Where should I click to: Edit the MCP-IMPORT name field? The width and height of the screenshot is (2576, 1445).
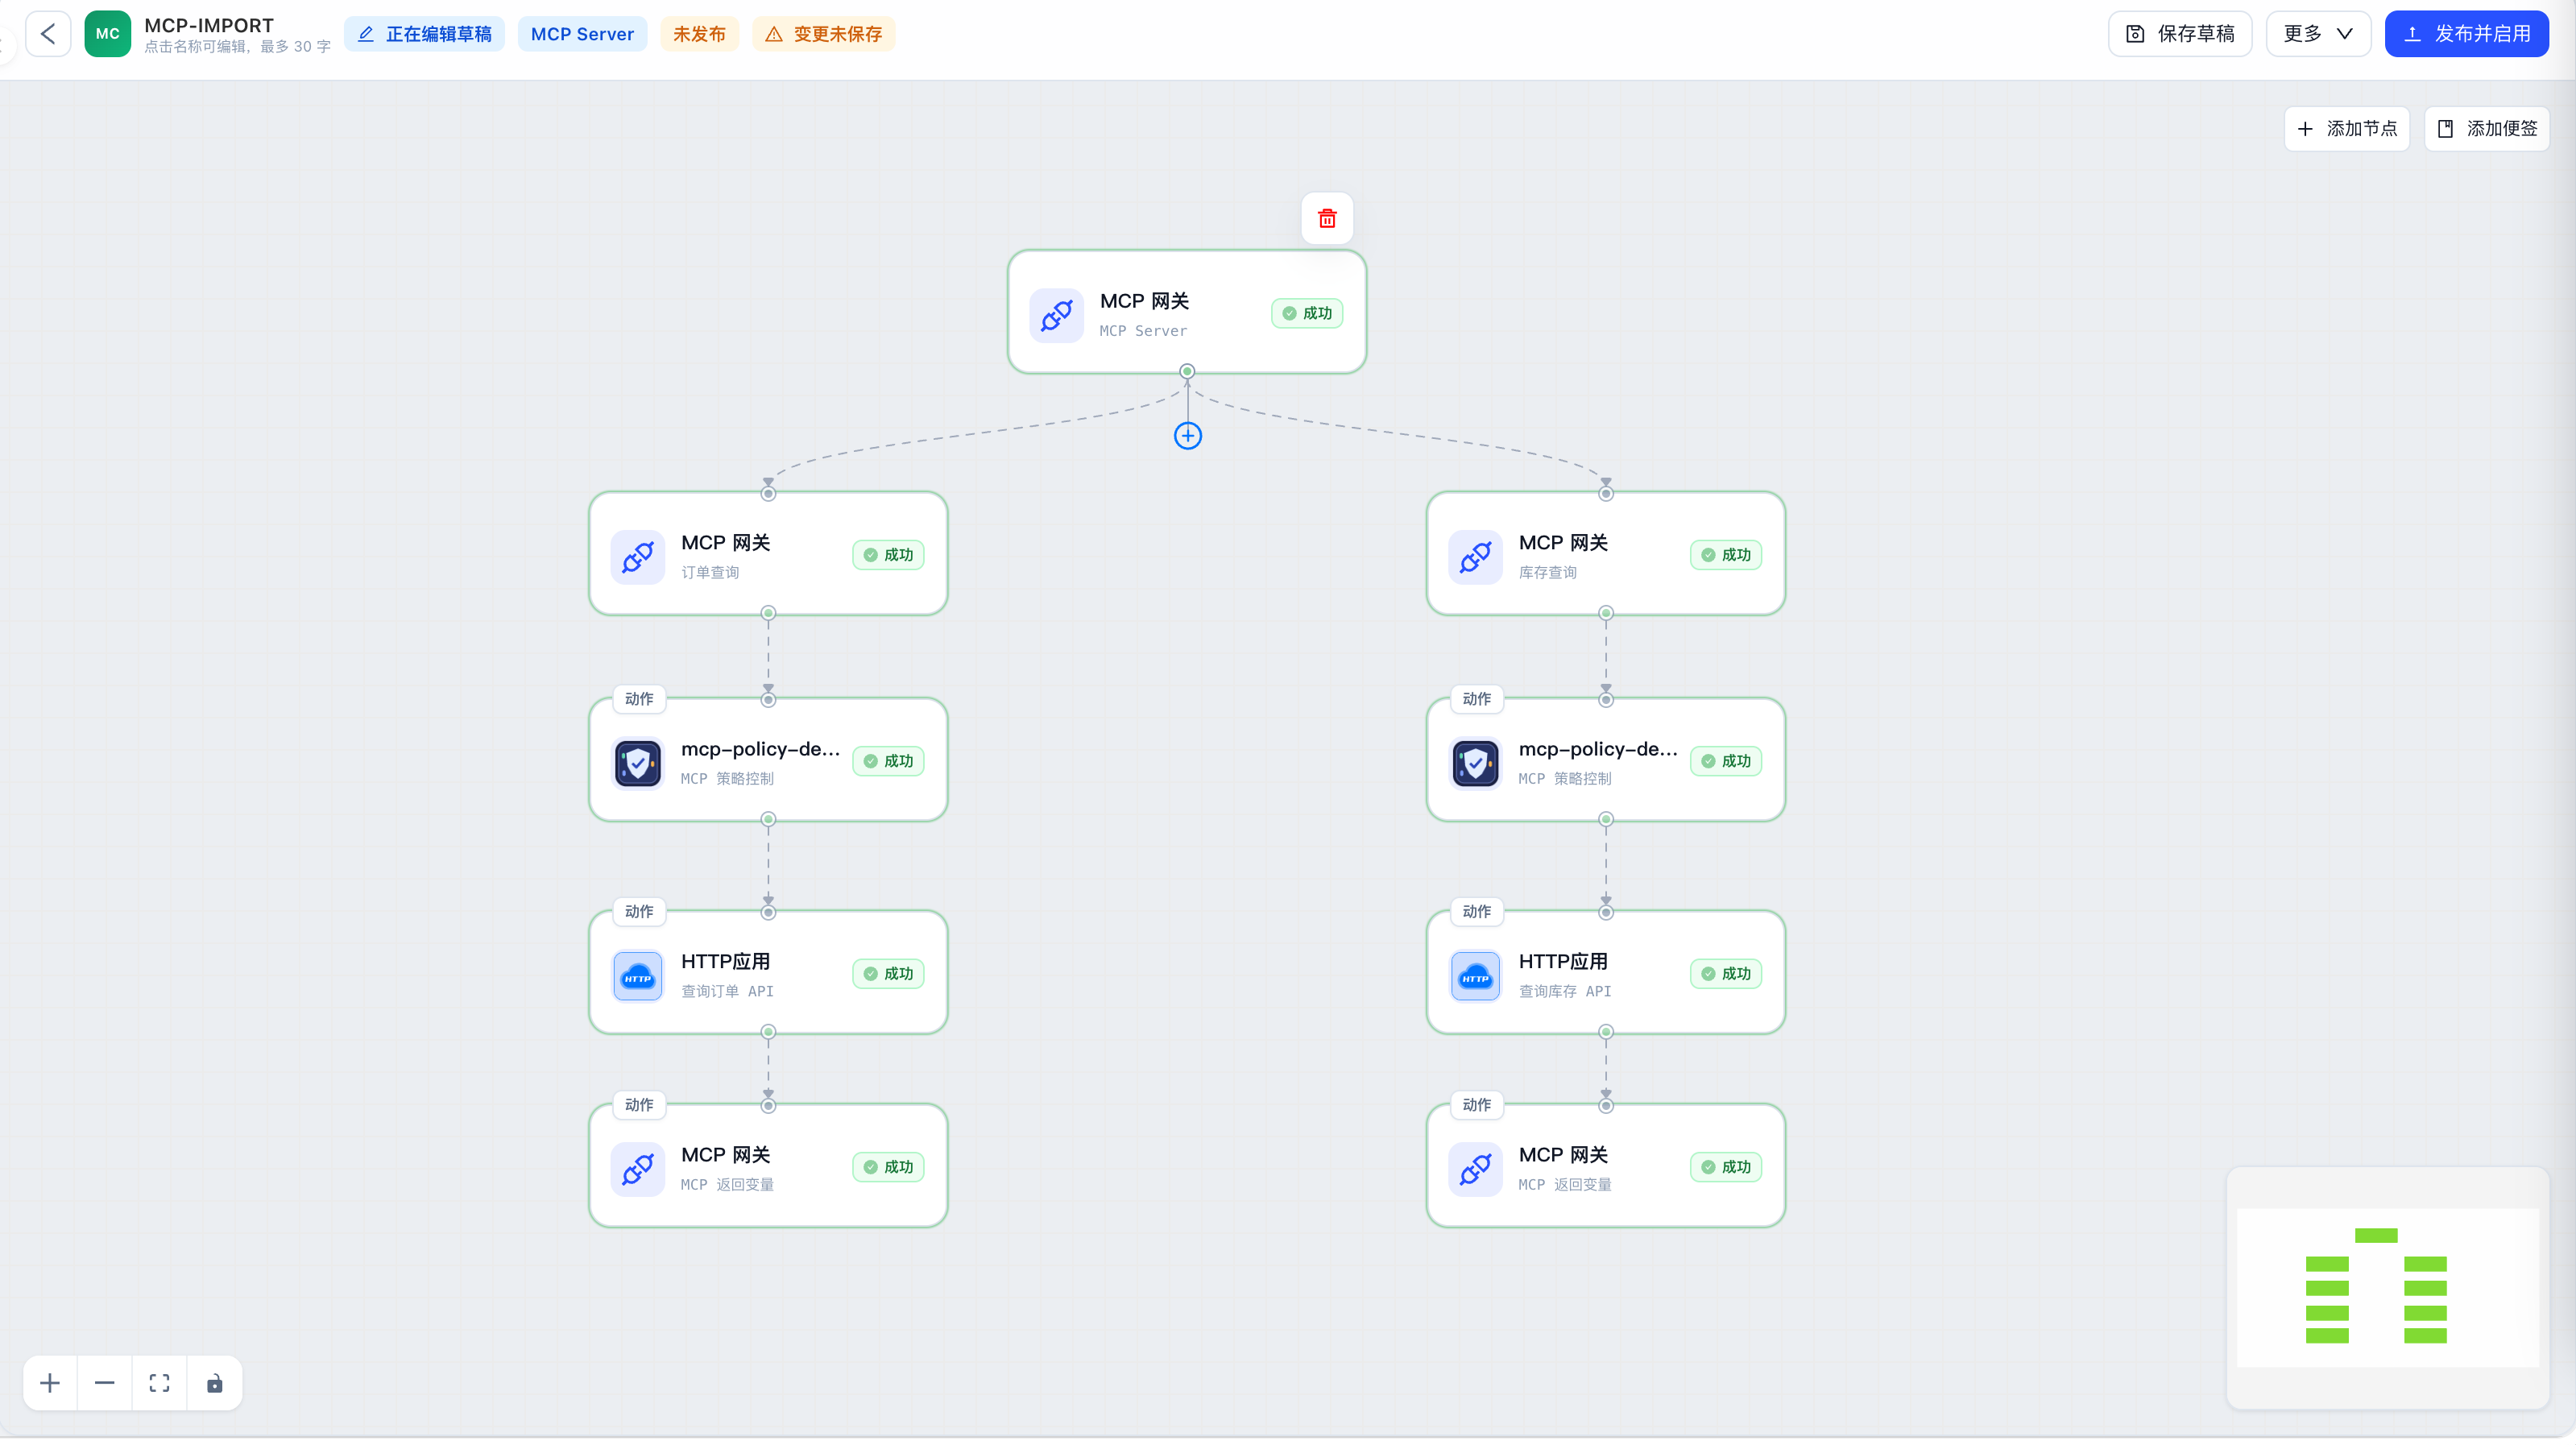[x=209, y=25]
